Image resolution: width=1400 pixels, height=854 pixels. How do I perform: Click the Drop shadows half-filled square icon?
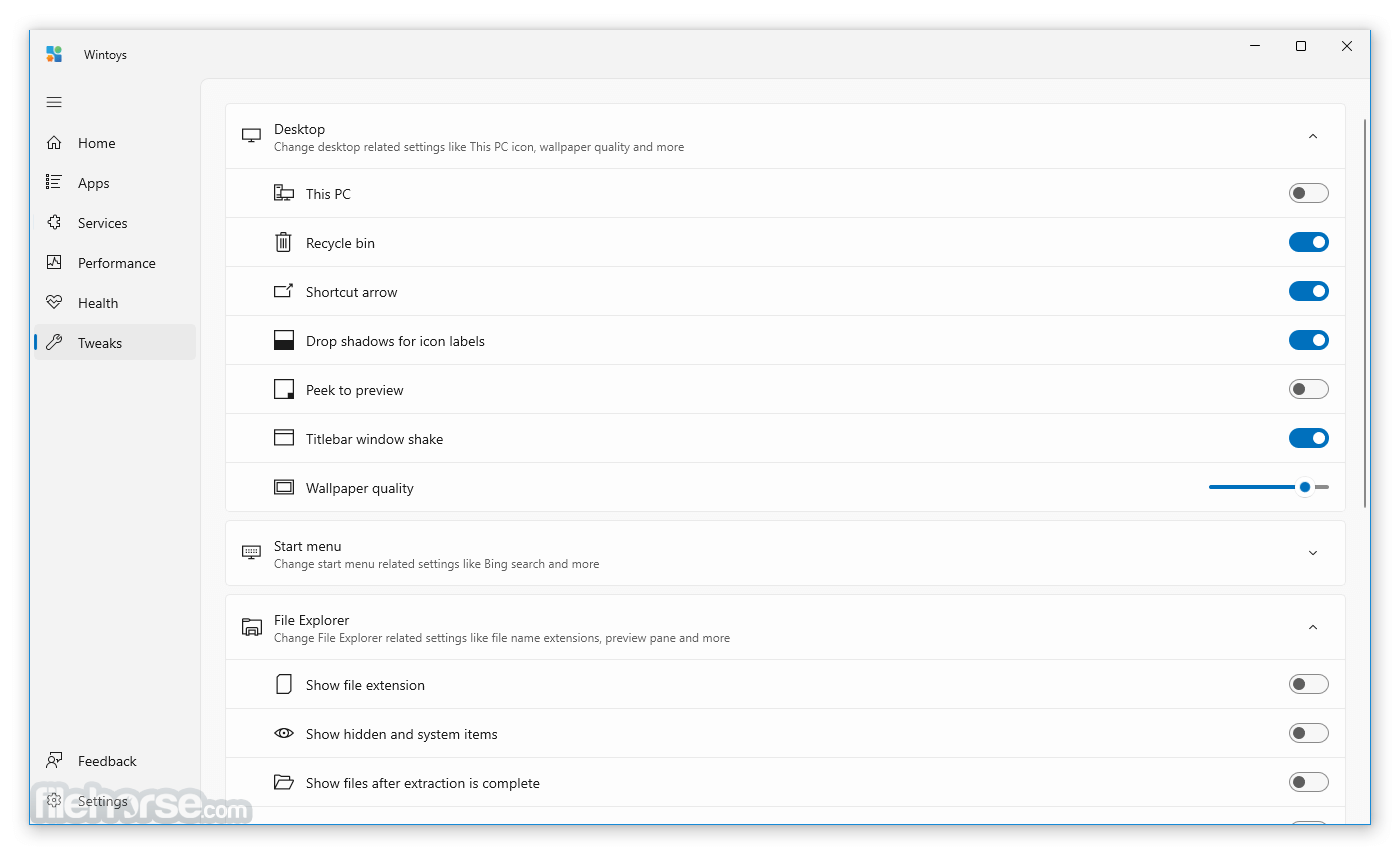[x=284, y=340]
